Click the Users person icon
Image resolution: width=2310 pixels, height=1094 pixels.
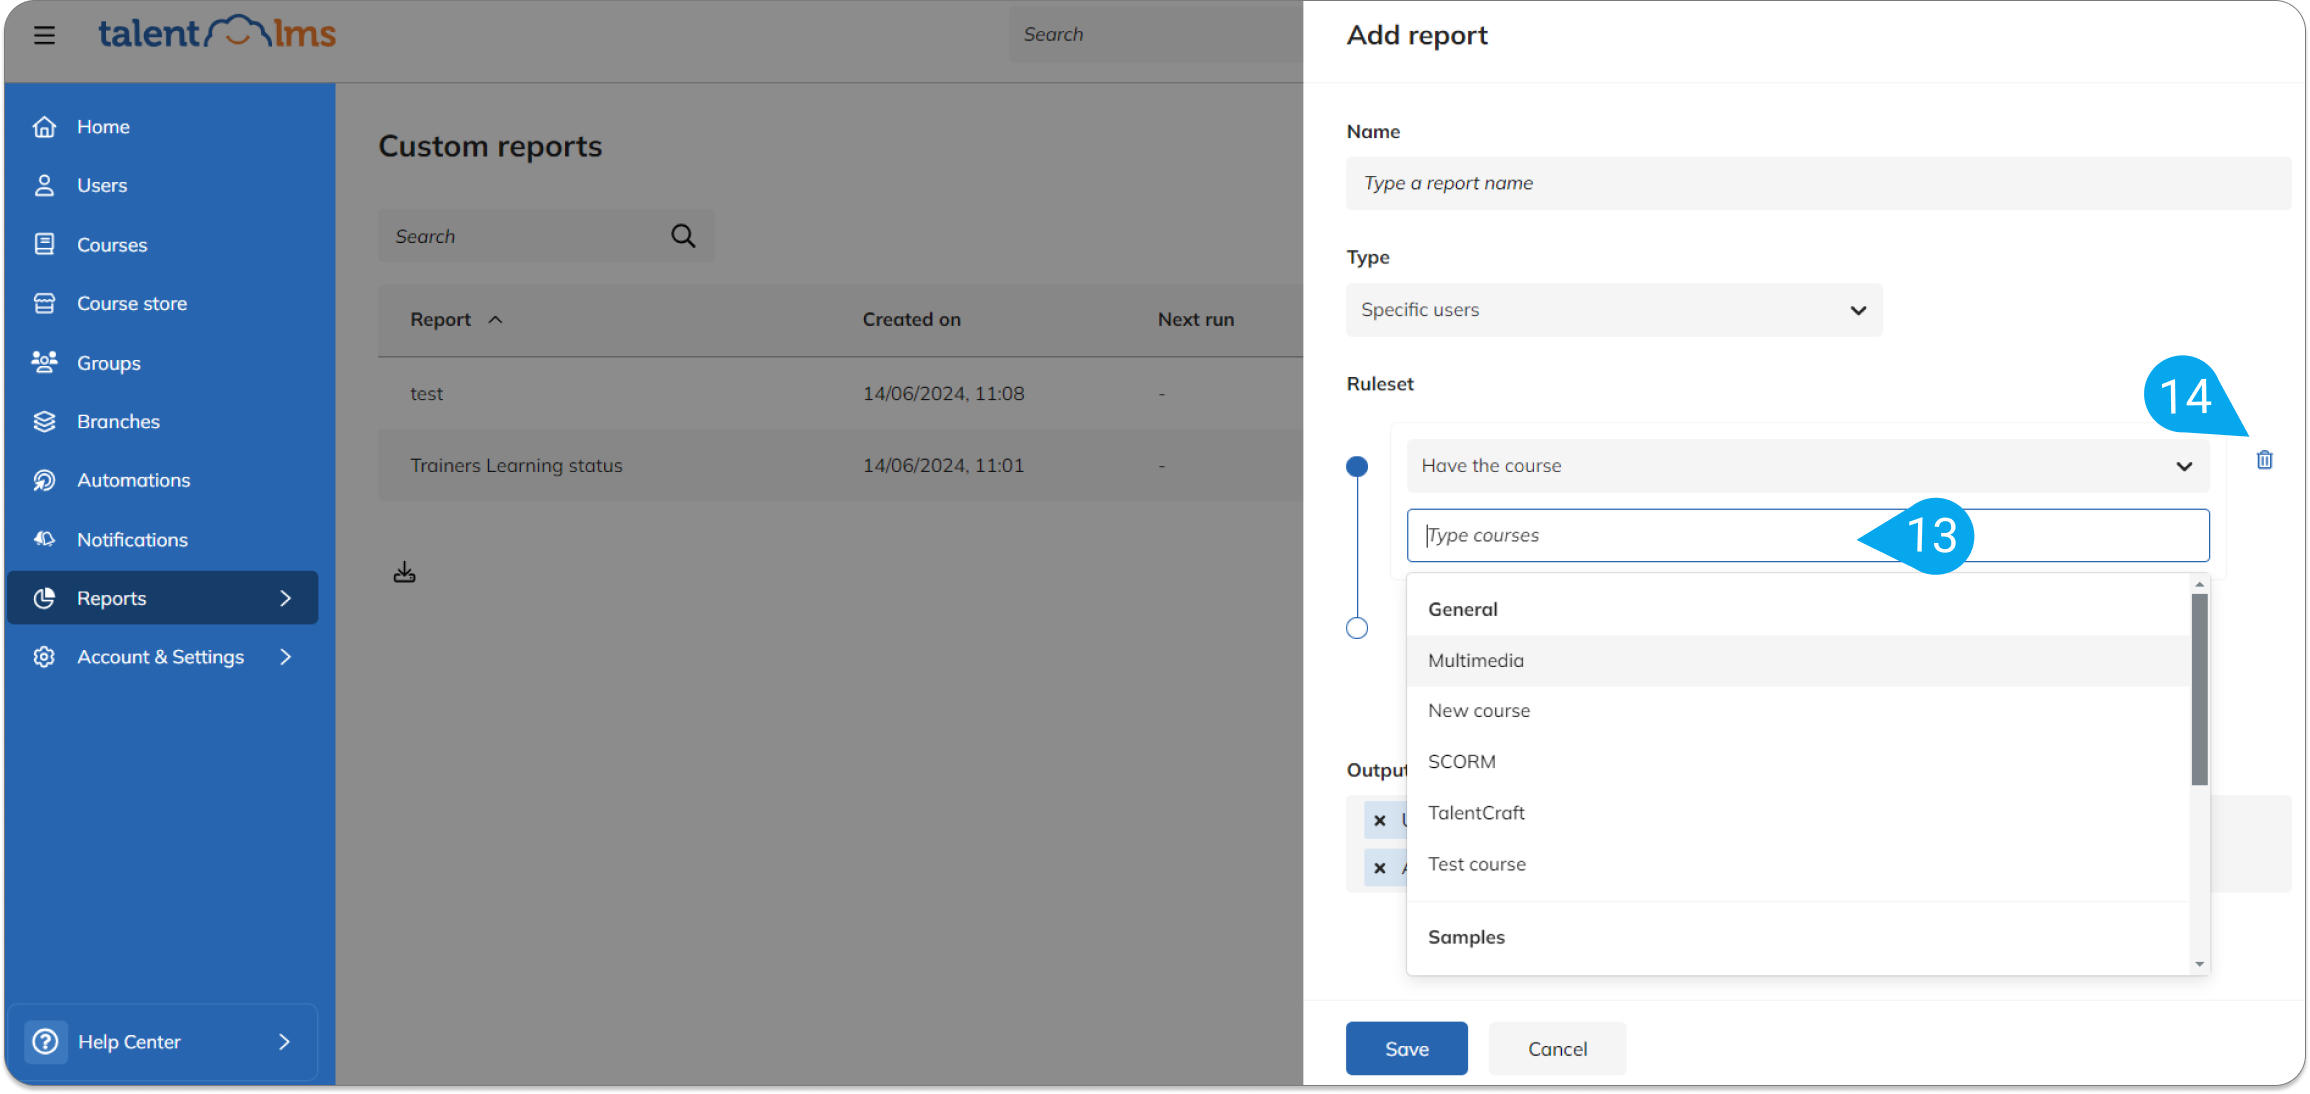[44, 185]
